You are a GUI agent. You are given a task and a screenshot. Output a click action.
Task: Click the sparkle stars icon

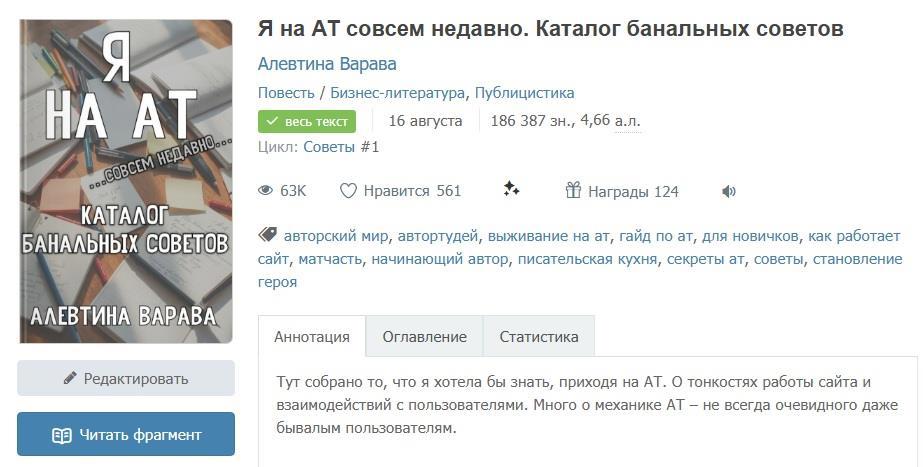(x=512, y=190)
